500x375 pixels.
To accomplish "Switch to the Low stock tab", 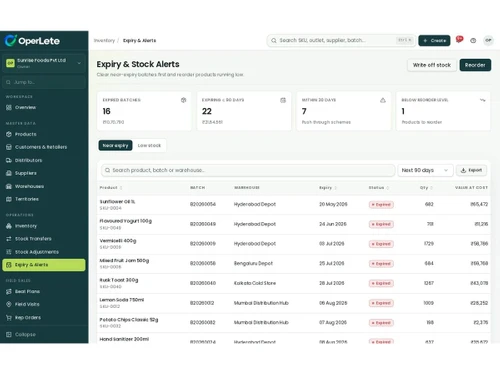I will [149, 145].
